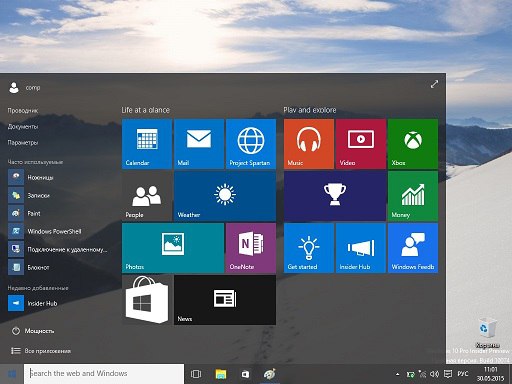Launch the Xbox tile
The image size is (512, 384).
413,144
